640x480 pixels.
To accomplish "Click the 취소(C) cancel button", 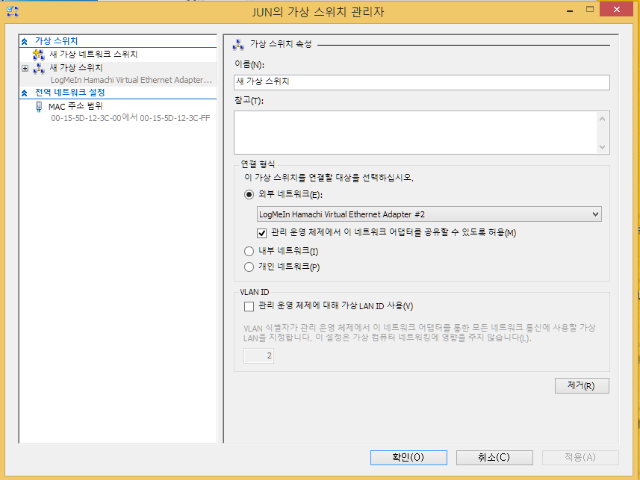I will (x=494, y=457).
